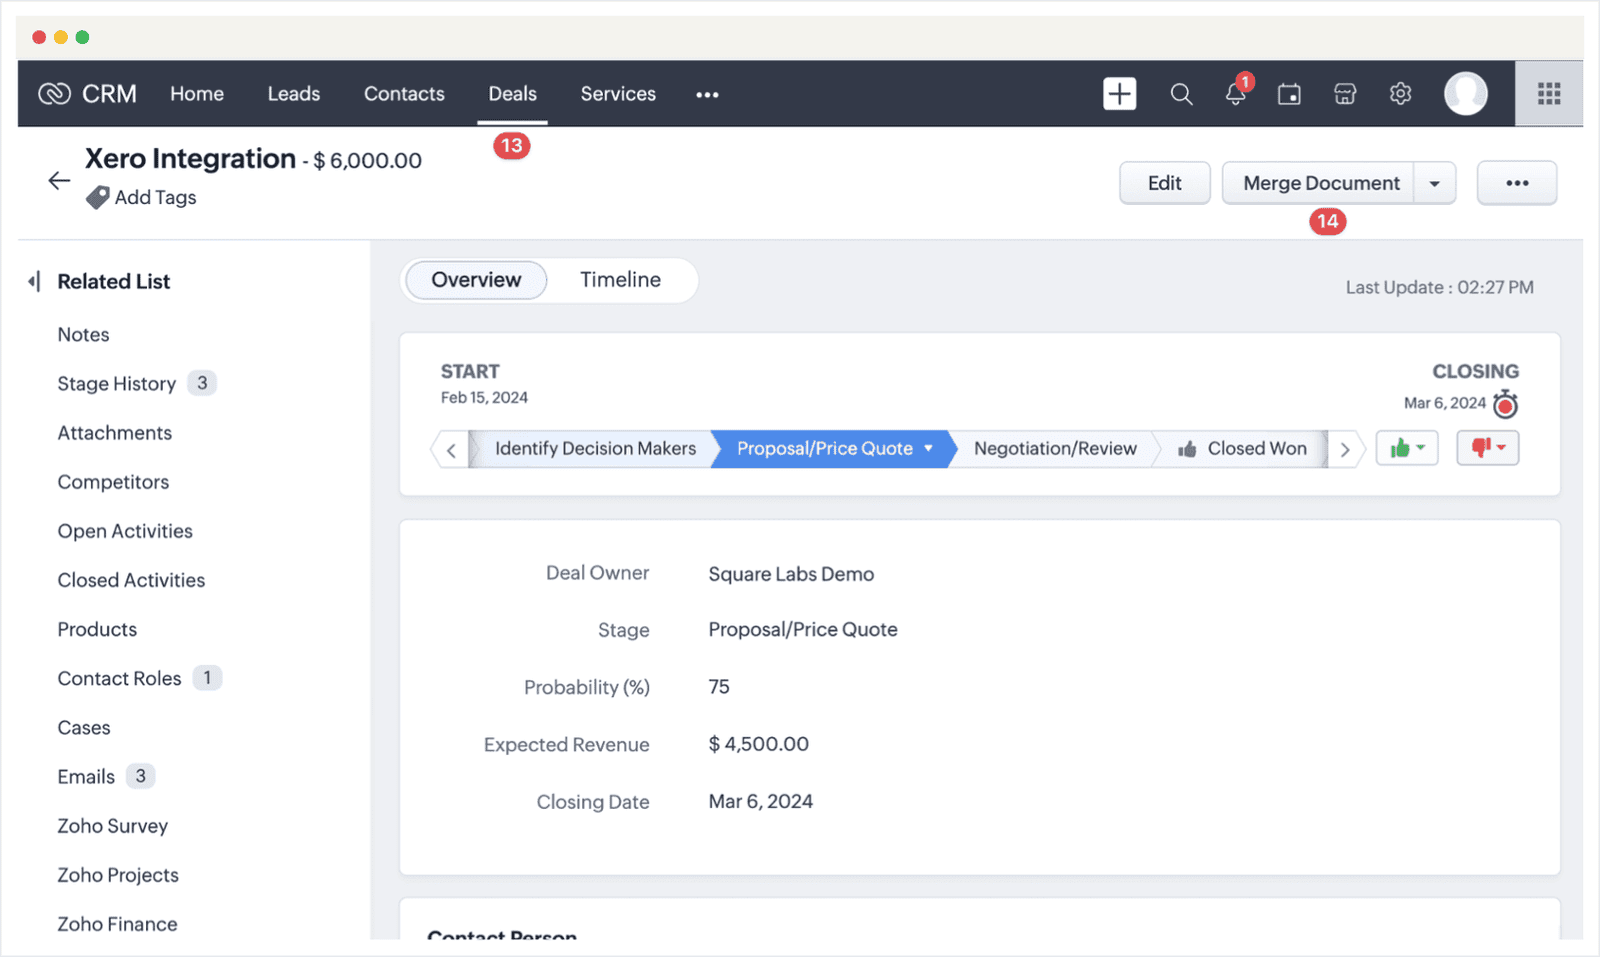
Task: Select Closed Won stage
Action: tap(1243, 448)
